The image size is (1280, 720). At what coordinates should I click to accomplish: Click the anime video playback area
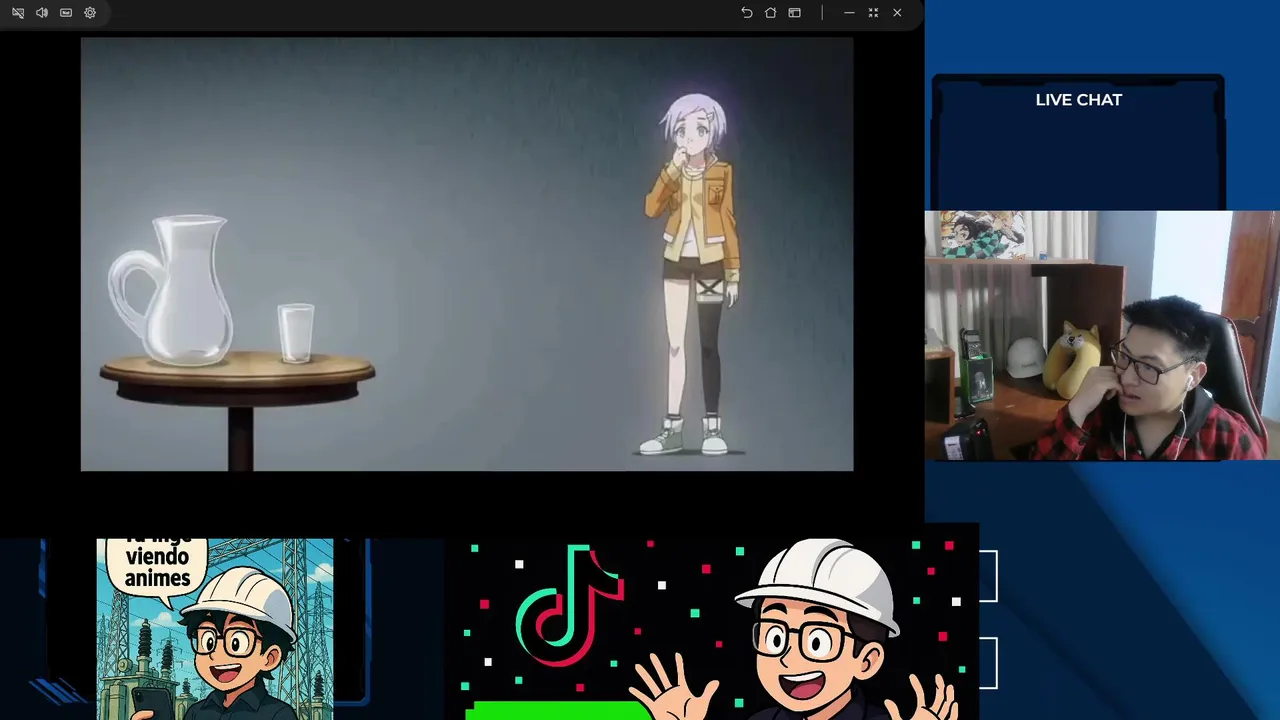tap(467, 254)
